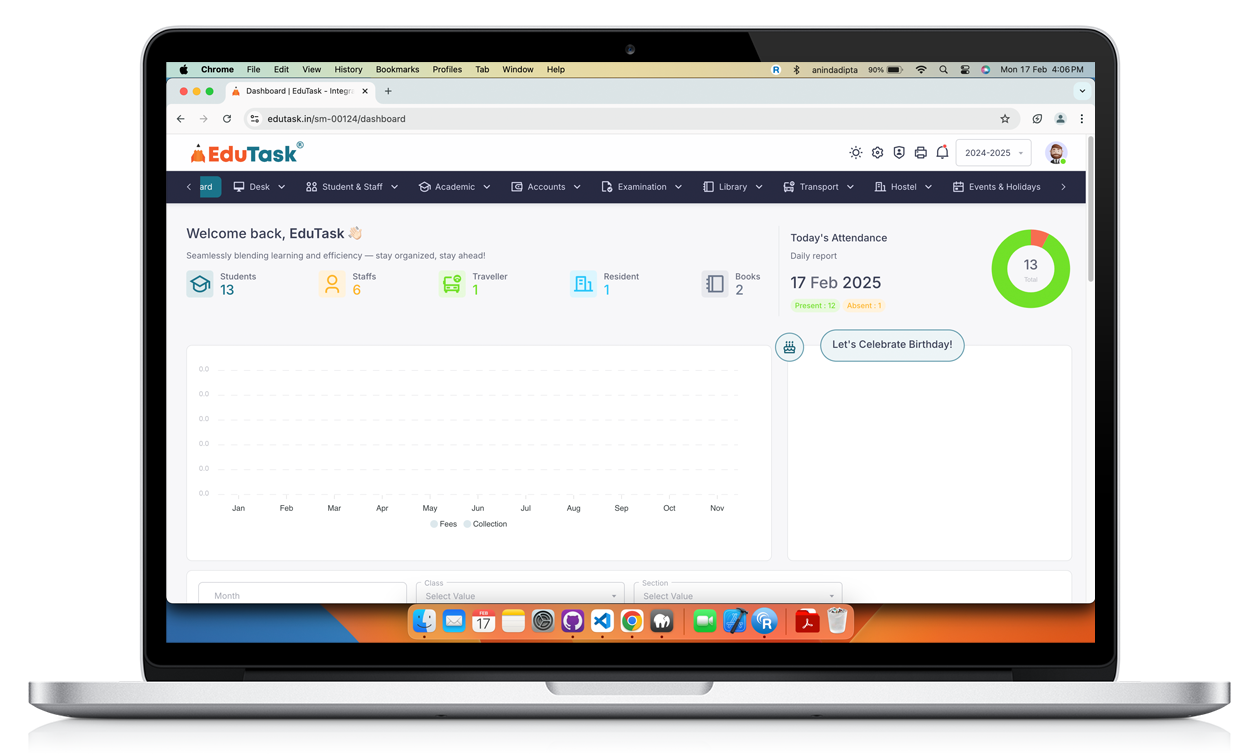Expand the Class select dropdown
The image size is (1260, 756).
coord(520,595)
